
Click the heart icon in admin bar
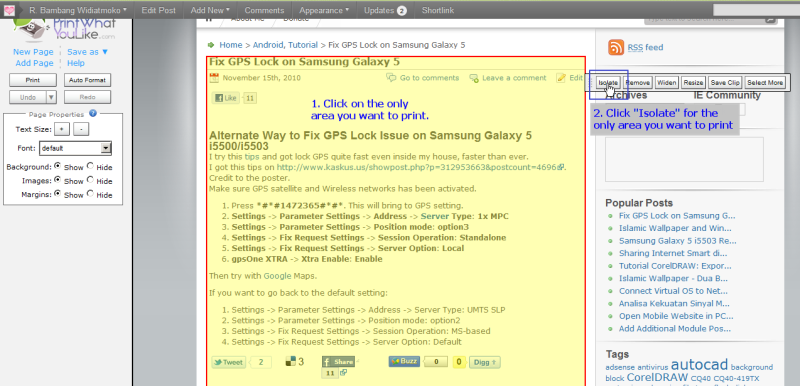10,10
